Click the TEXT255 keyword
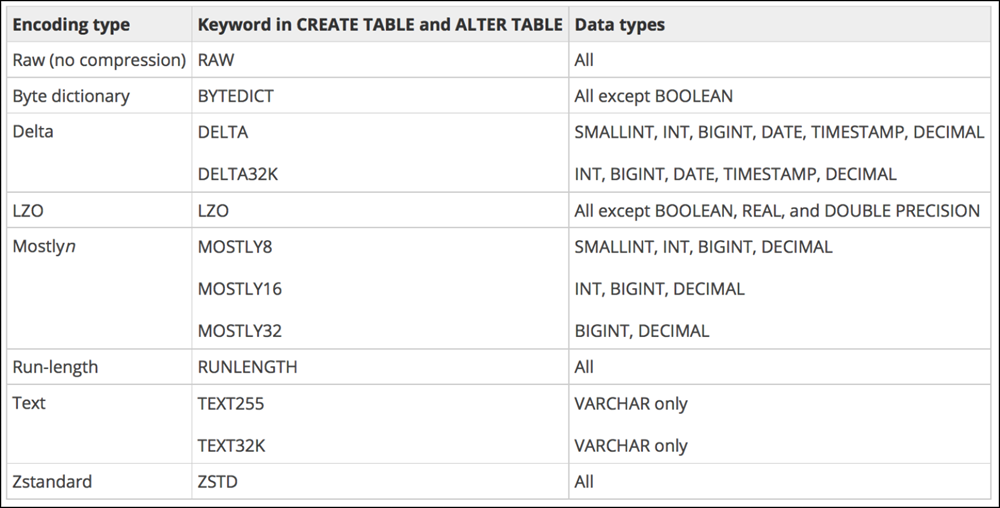Image resolution: width=1000 pixels, height=508 pixels. point(231,403)
